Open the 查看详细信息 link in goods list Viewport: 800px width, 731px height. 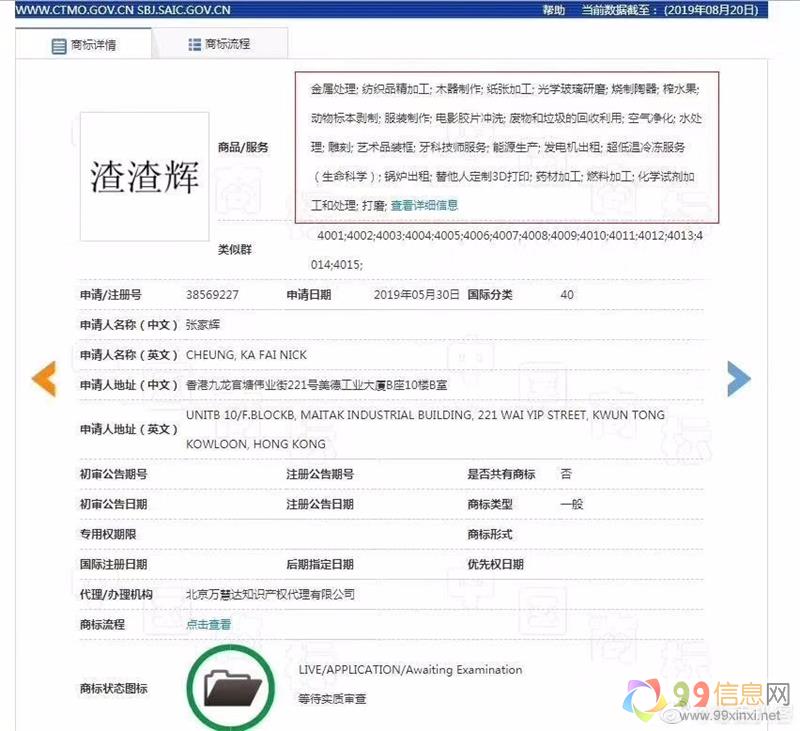click(424, 205)
